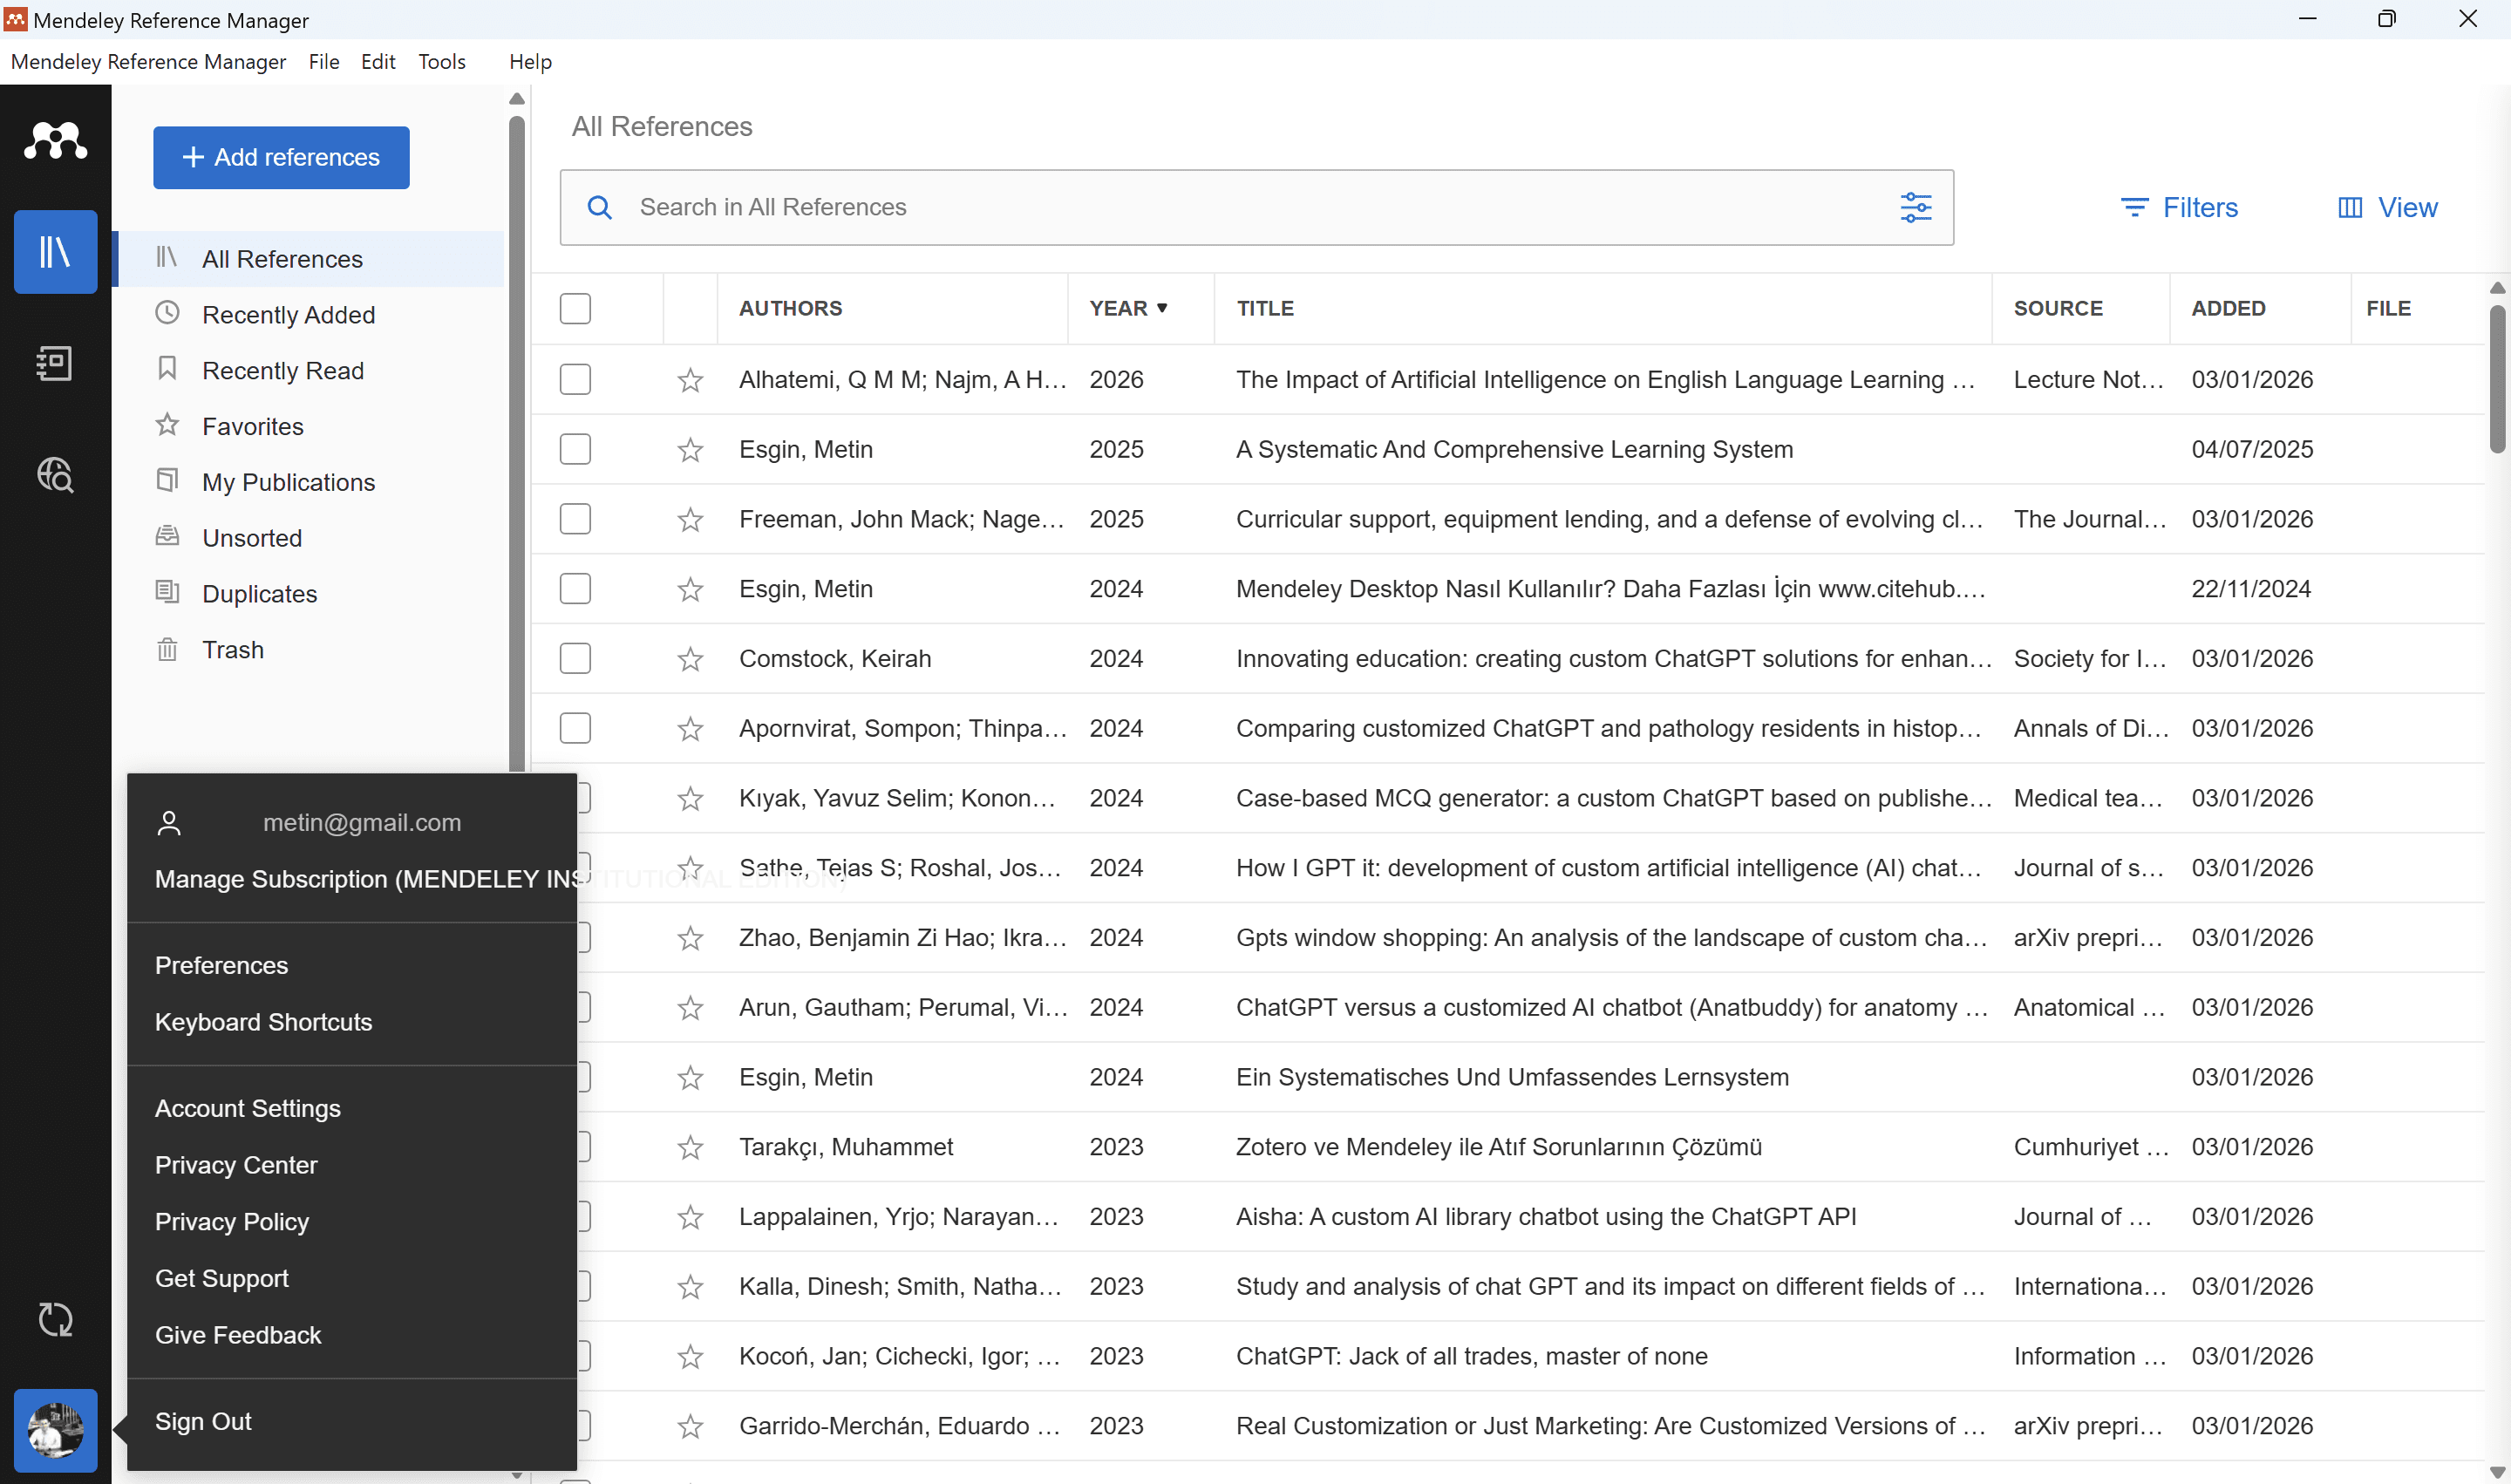Check the box for Mendeley Desktop Nasıl Kullanılır row
Image resolution: width=2511 pixels, height=1484 pixels.
(575, 589)
